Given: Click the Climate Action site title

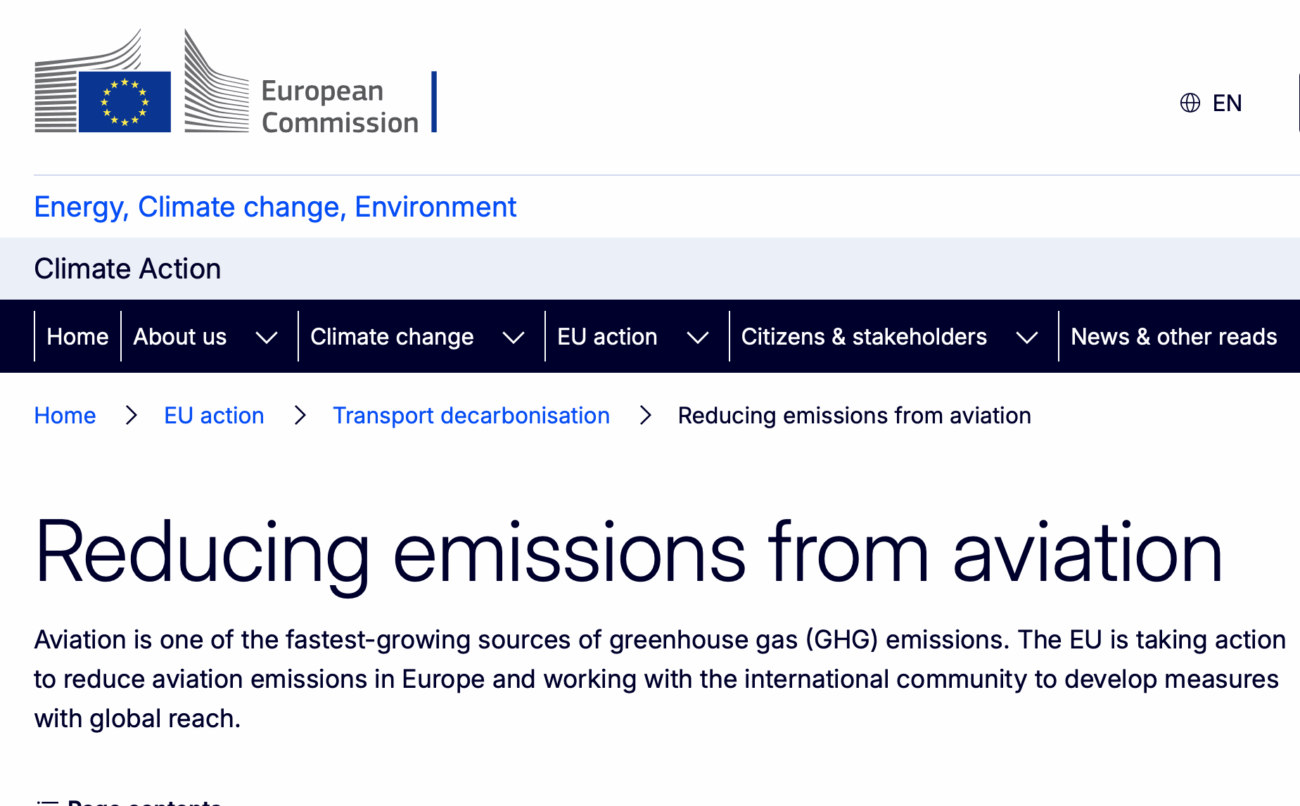Looking at the screenshot, I should [x=127, y=269].
